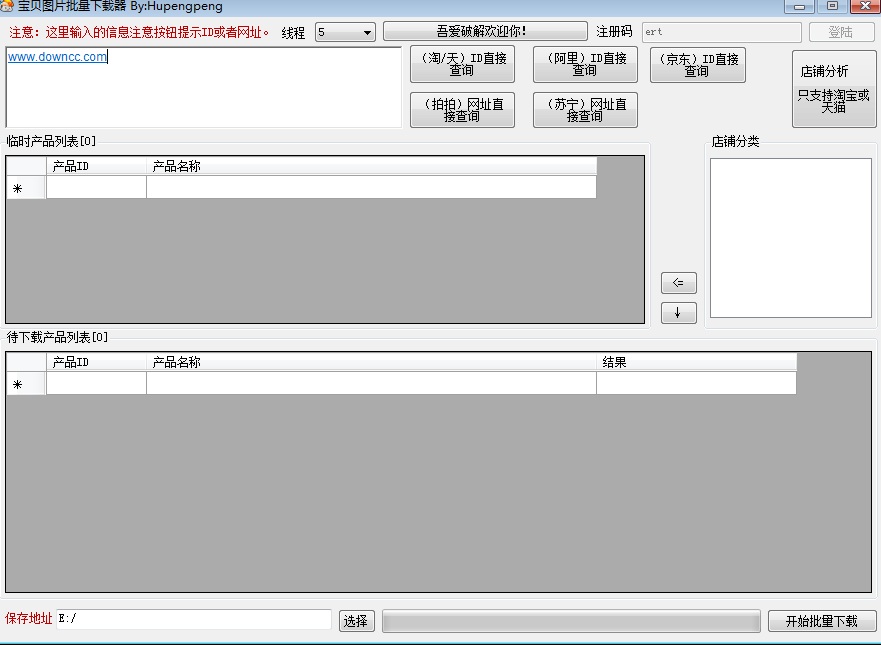Click the (拍拍) 网址直接查询 button
881x645 pixels.
click(462, 110)
